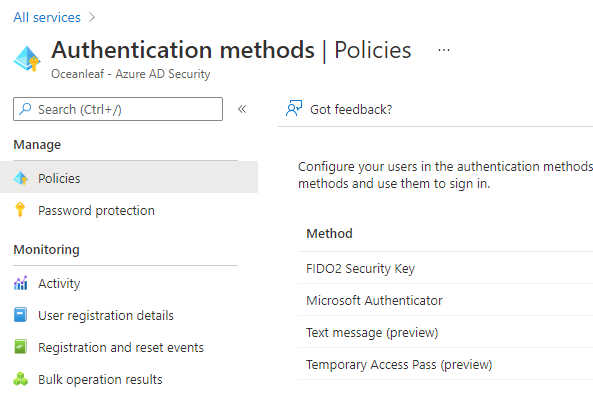Select Policies in the Manage menu
This screenshot has height=417, width=593.
click(129, 177)
